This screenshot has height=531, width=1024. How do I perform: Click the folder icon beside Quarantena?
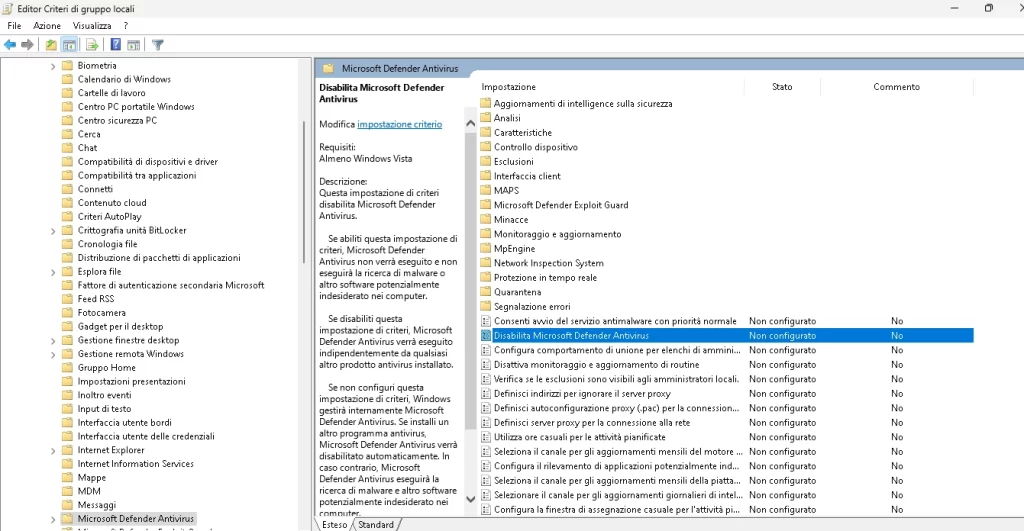tap(485, 292)
